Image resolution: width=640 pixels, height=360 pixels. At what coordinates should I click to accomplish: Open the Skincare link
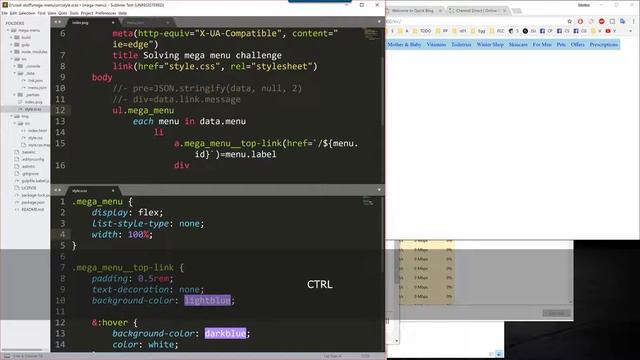pyautogui.click(x=518, y=44)
